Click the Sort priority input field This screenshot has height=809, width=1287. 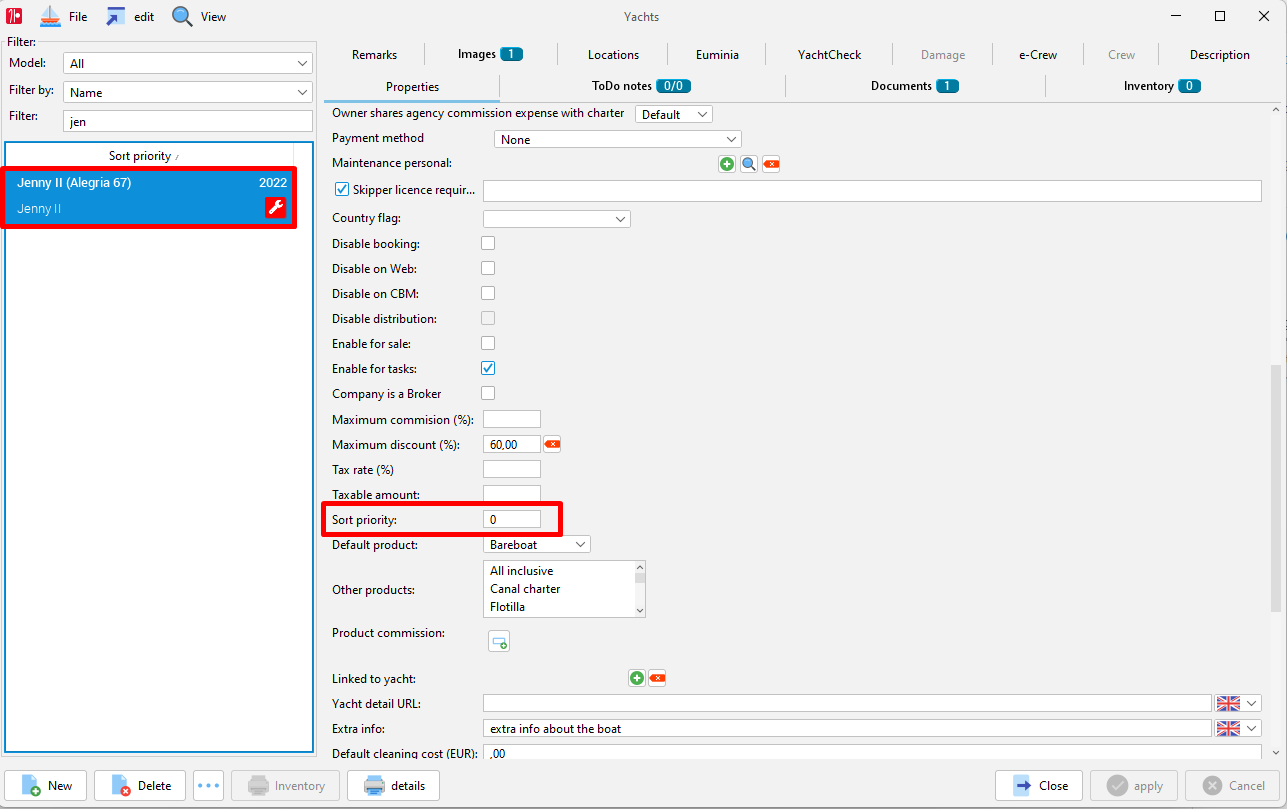point(512,519)
